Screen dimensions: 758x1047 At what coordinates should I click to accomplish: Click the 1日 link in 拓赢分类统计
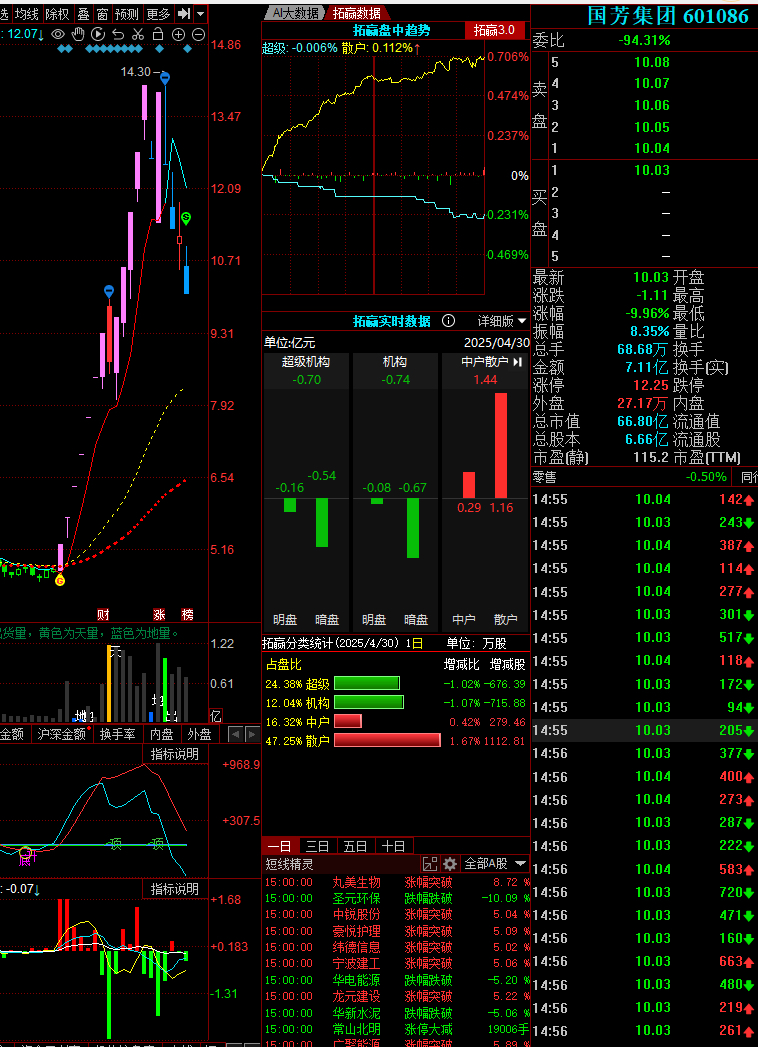[414, 644]
